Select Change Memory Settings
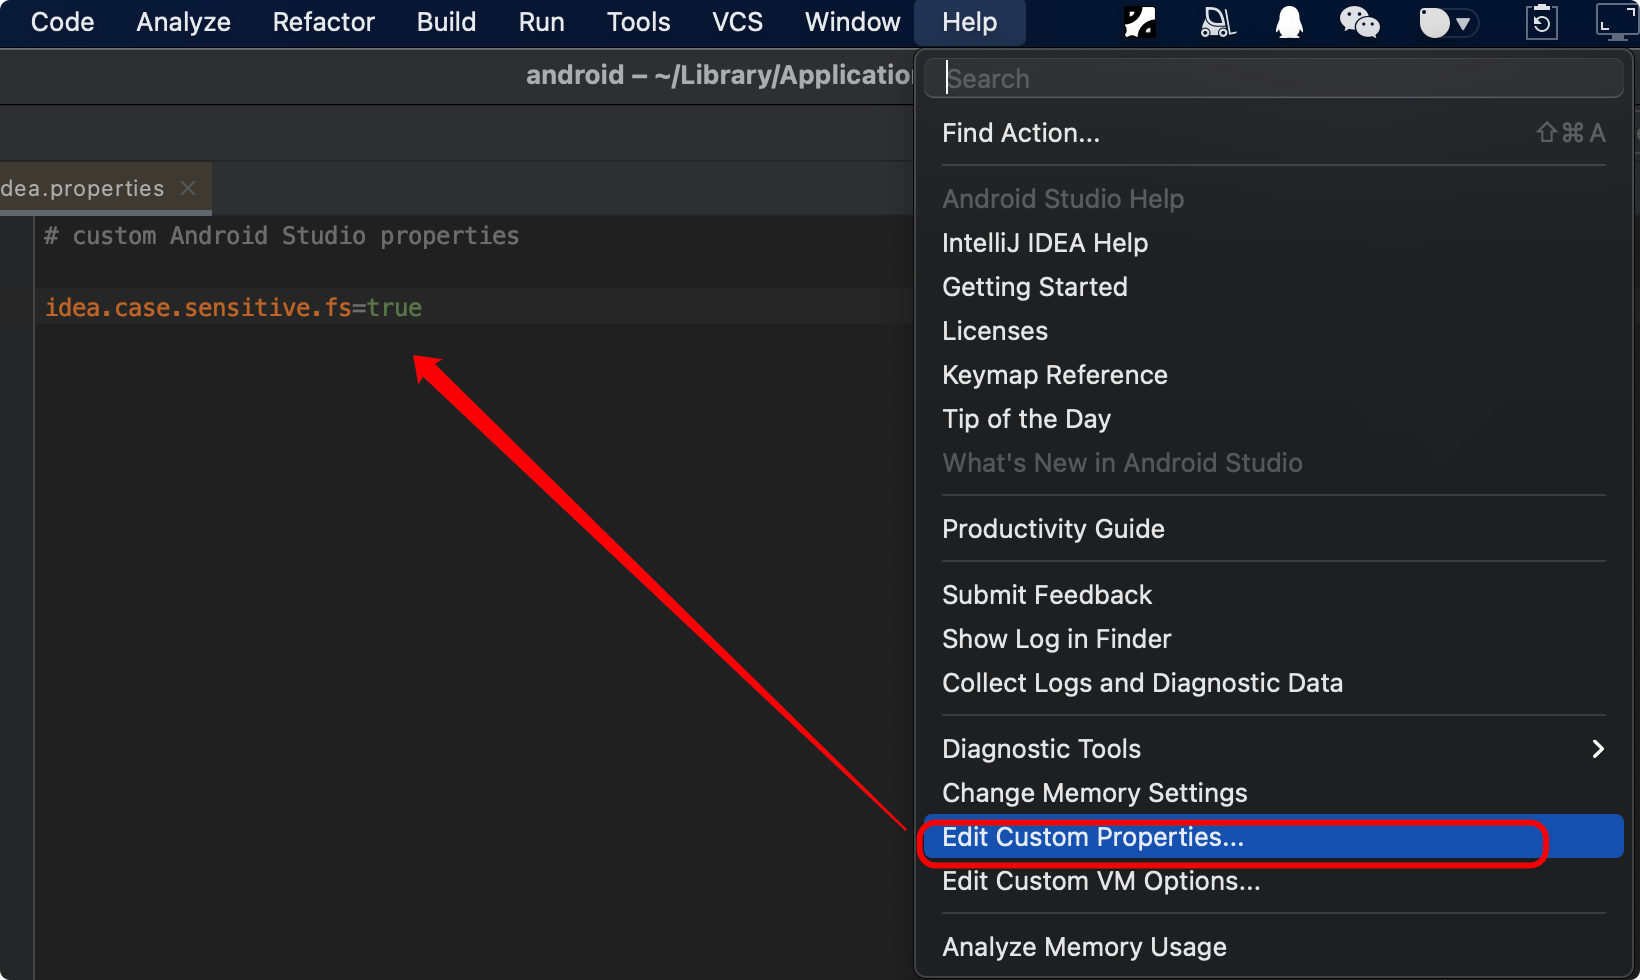 1274,793
